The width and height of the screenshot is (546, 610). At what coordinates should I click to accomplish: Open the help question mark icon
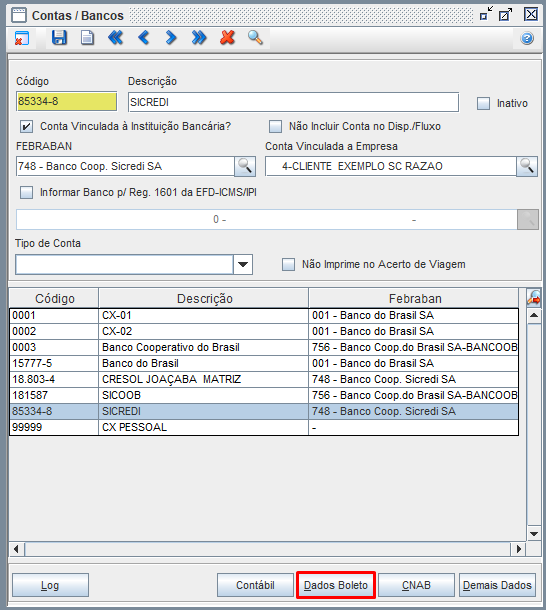[527, 38]
